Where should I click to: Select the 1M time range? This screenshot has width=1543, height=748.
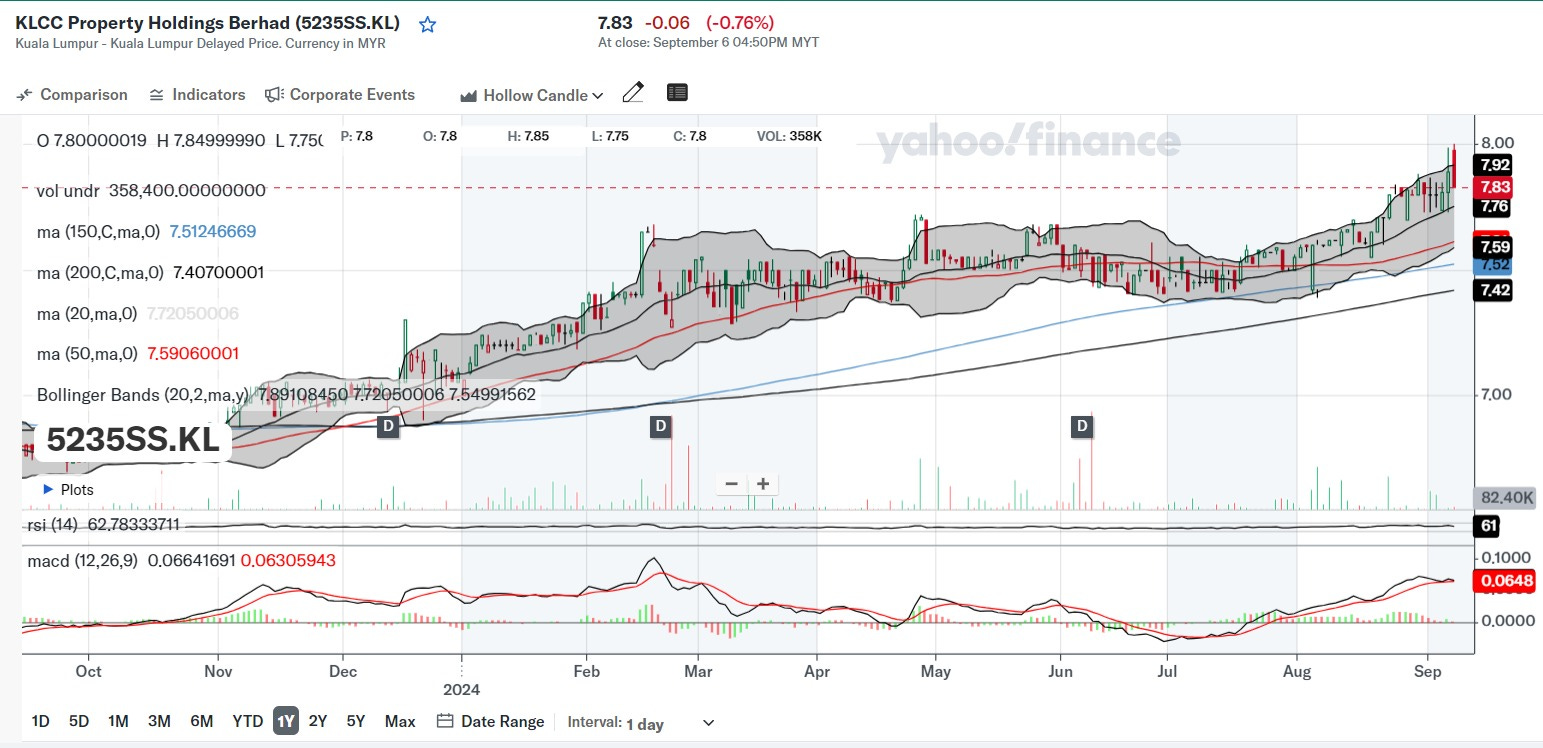coord(118,721)
